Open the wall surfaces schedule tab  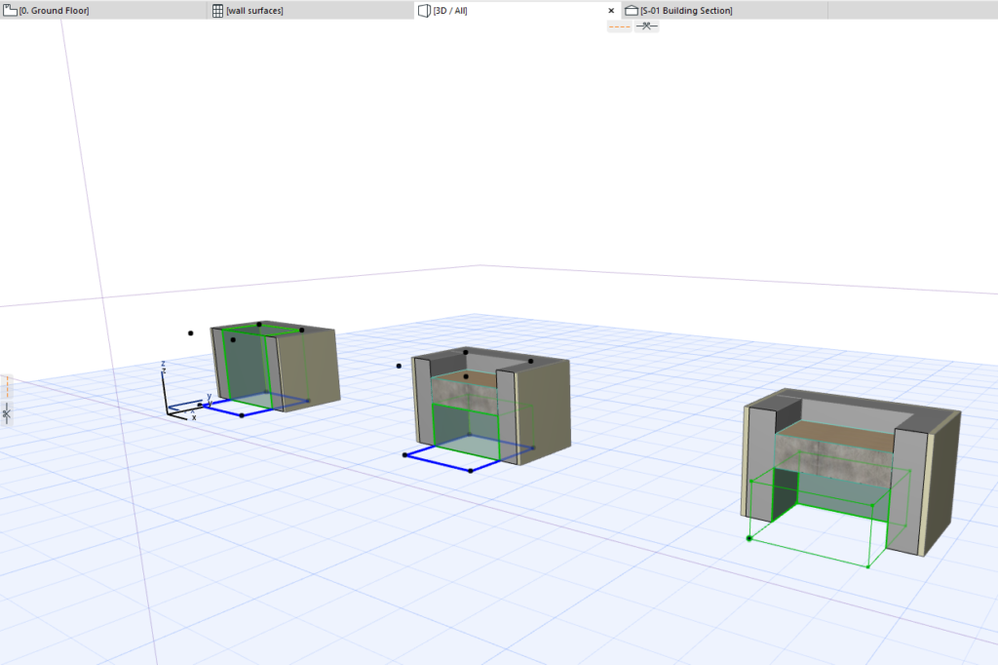coord(311,10)
